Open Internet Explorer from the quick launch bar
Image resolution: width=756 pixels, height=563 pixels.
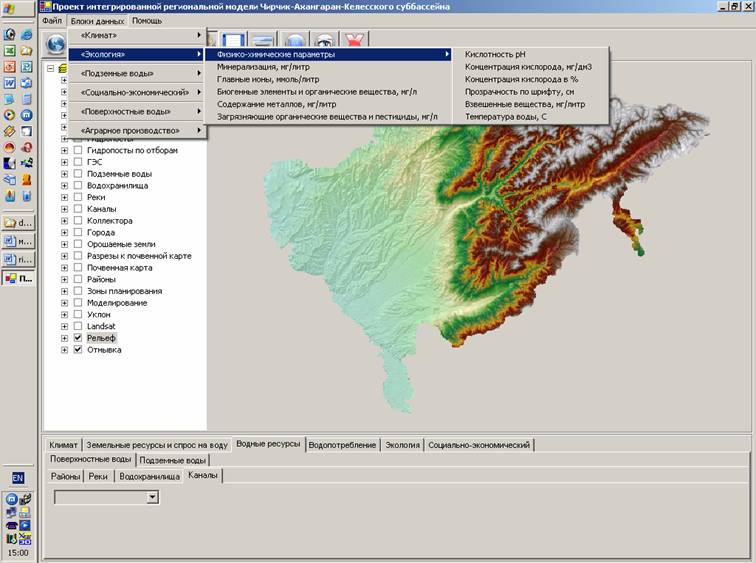tap(26, 35)
